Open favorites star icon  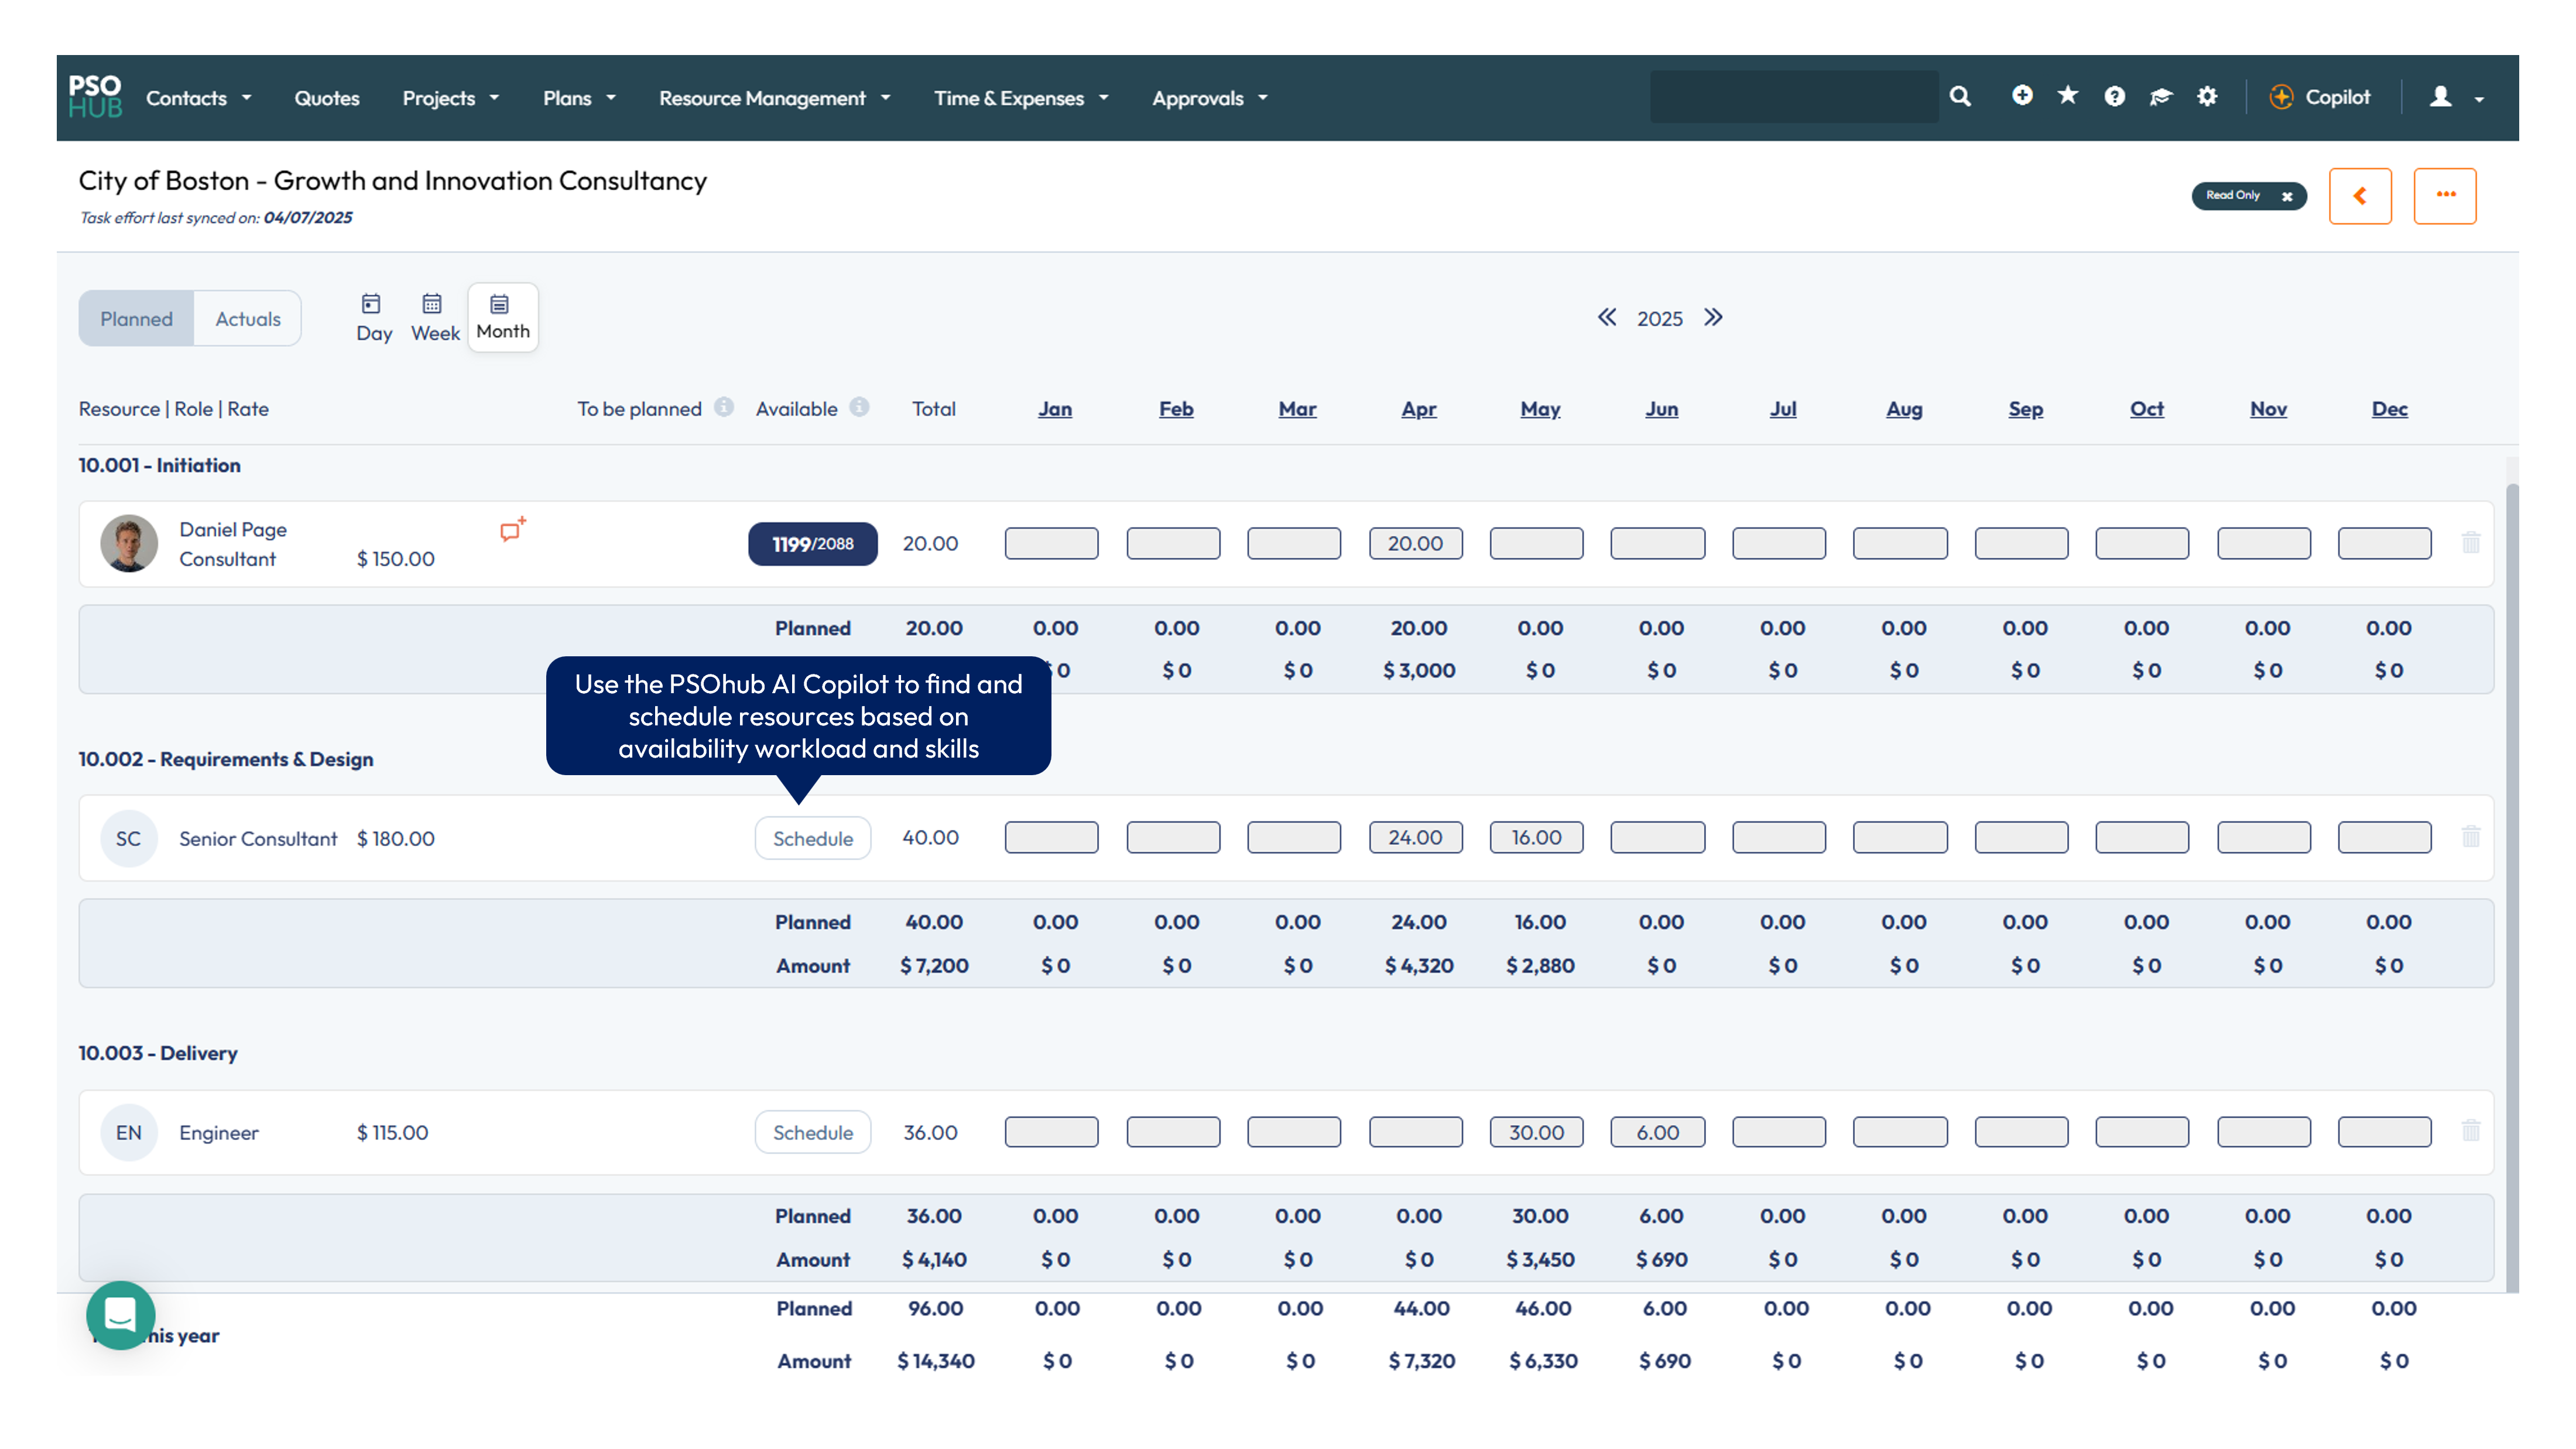[2068, 96]
